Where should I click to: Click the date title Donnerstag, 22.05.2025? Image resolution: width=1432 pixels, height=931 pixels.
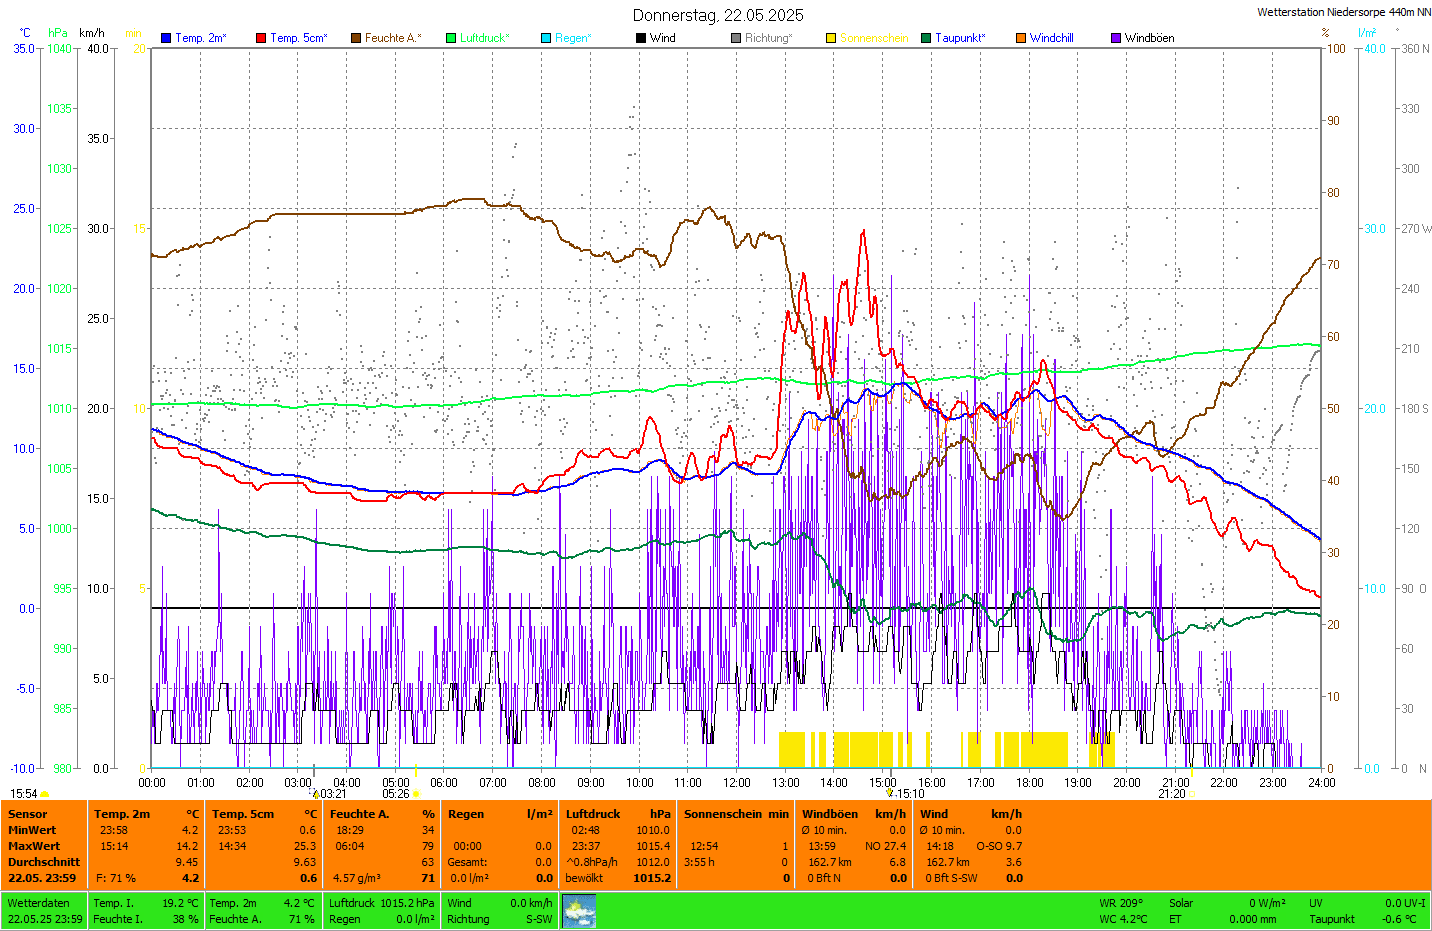coord(718,15)
